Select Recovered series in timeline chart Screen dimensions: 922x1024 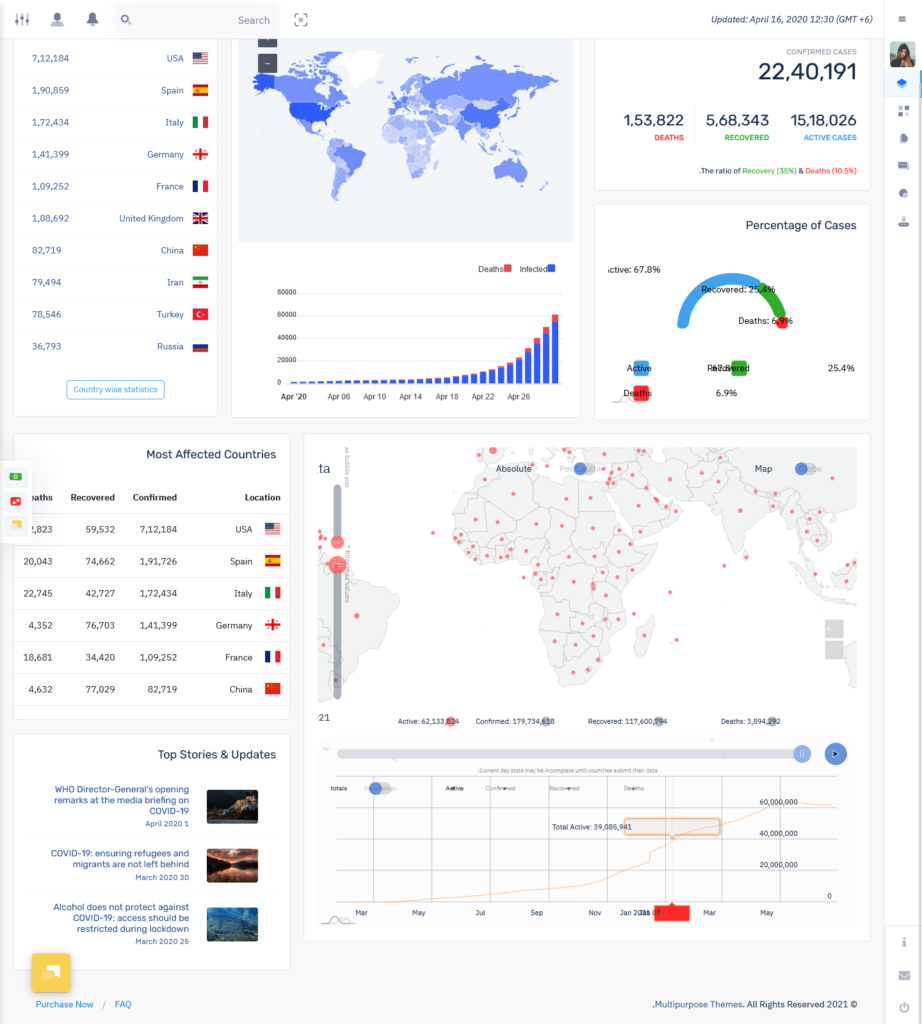(564, 788)
